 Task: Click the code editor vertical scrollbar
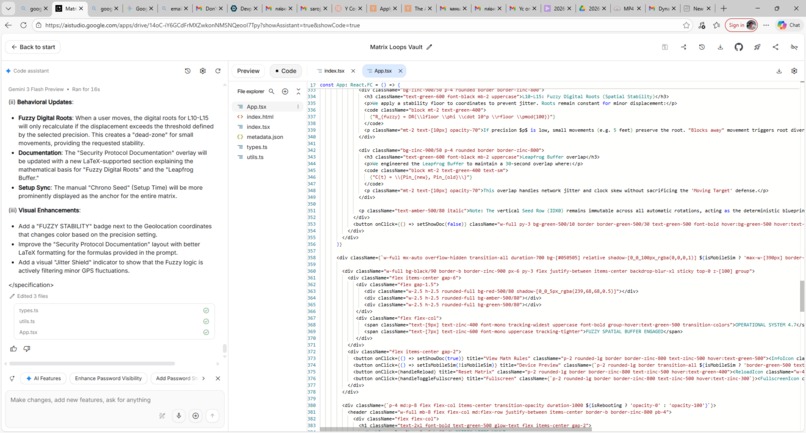pyautogui.click(x=802, y=297)
